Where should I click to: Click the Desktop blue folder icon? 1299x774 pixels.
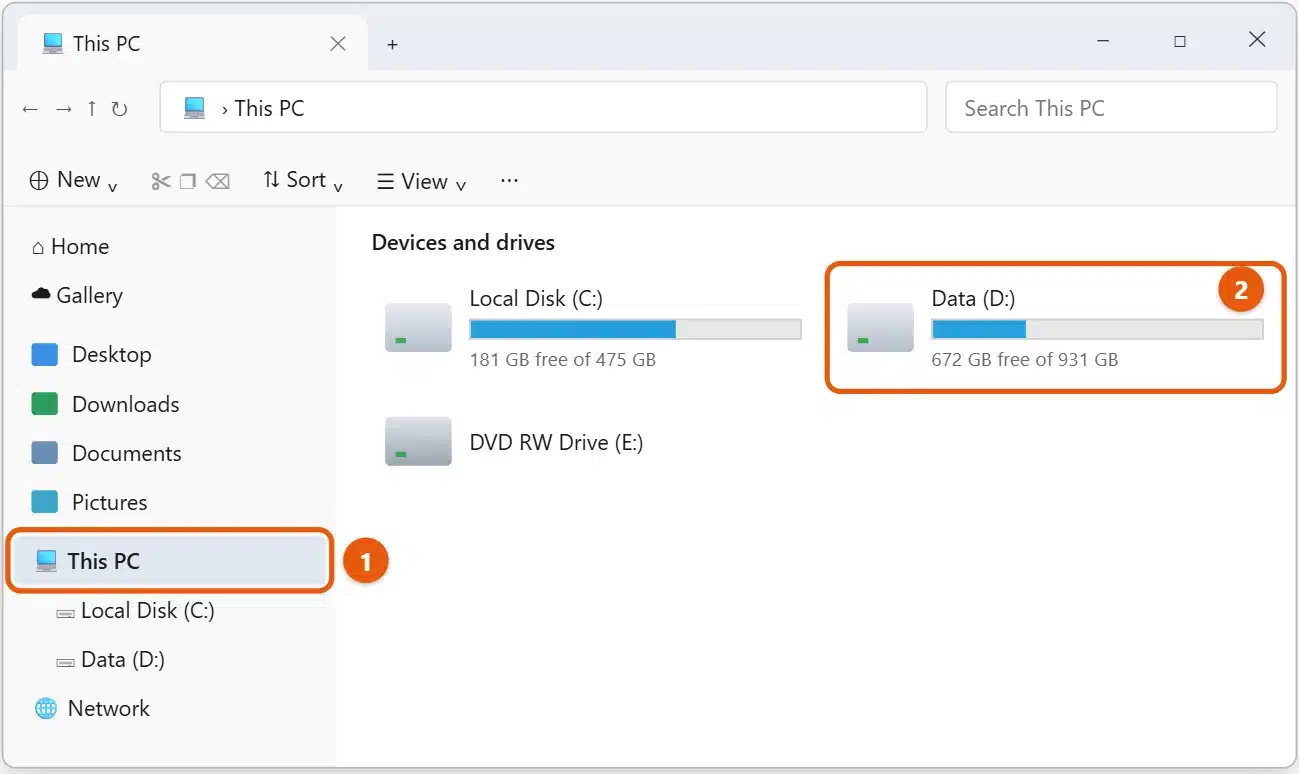(x=45, y=355)
